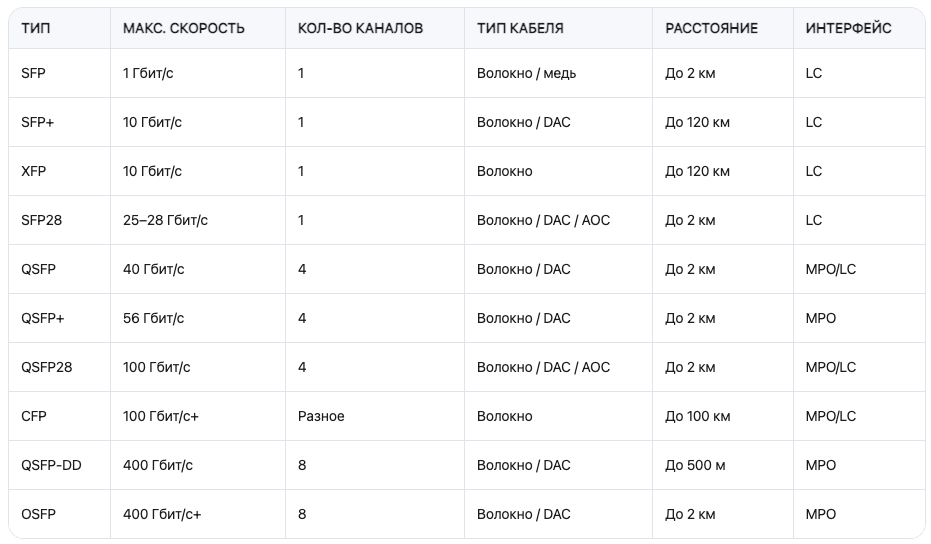The width and height of the screenshot is (931, 544).
Task: Select the До 100 км distance cell
Action: (x=698, y=416)
